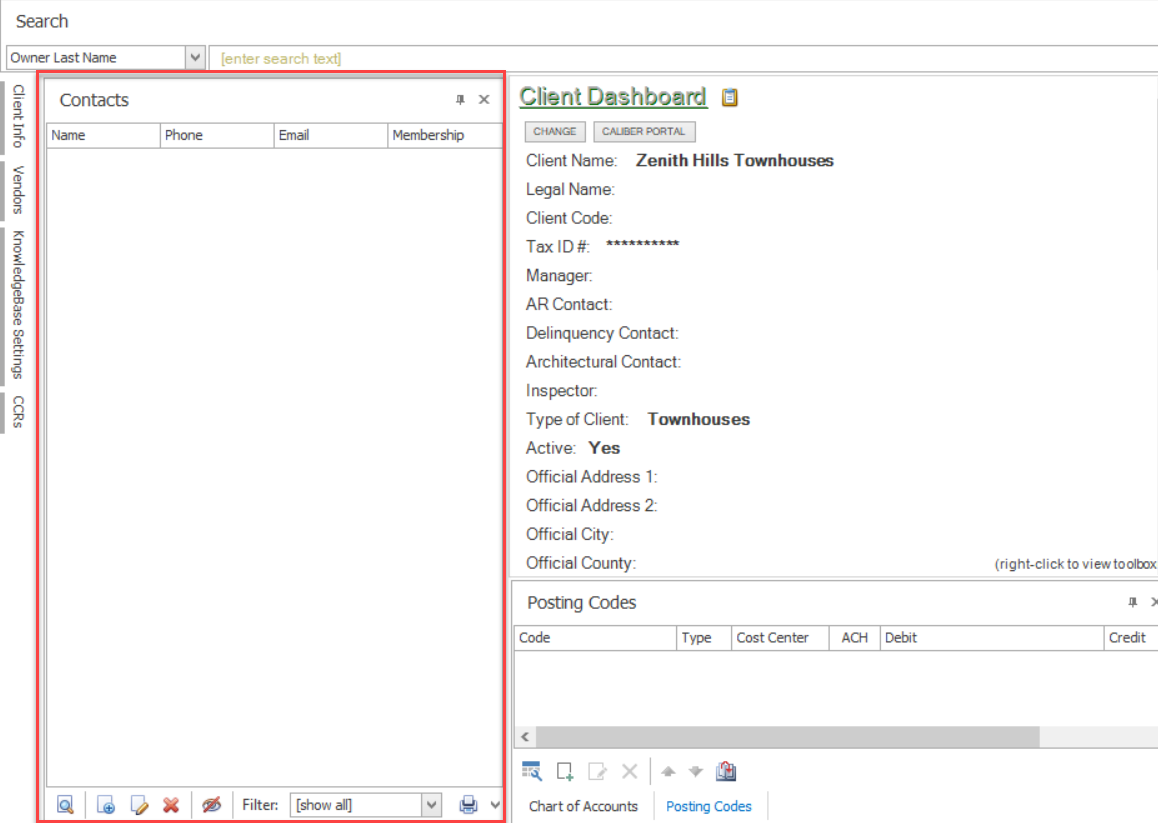The height and width of the screenshot is (823, 1158).
Task: Sort posting codes by Type column
Action: pyautogui.click(x=704, y=638)
